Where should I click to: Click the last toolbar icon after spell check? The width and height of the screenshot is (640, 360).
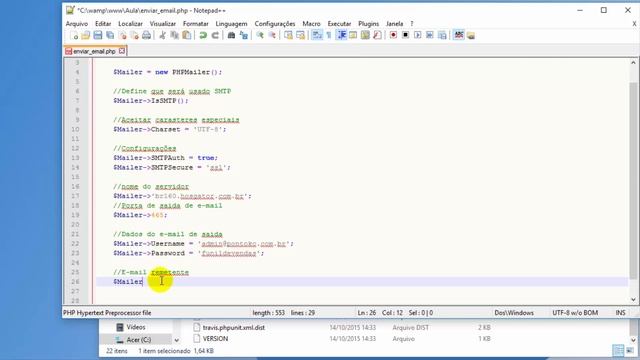[x=471, y=36]
